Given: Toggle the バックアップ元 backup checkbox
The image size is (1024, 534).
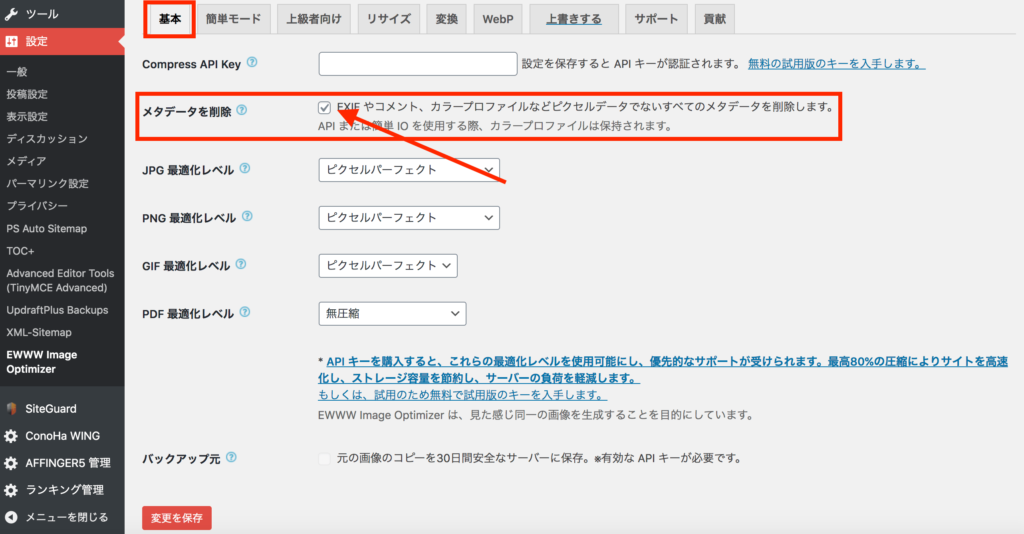Looking at the screenshot, I should click(325, 458).
